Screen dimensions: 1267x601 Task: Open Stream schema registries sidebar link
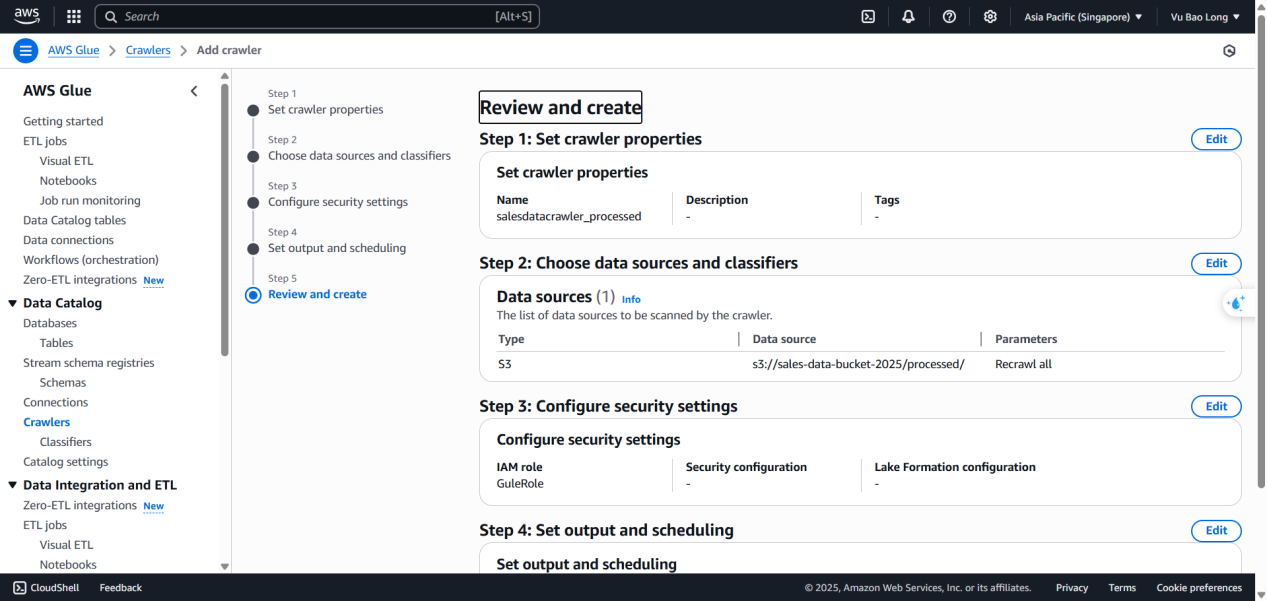89,363
